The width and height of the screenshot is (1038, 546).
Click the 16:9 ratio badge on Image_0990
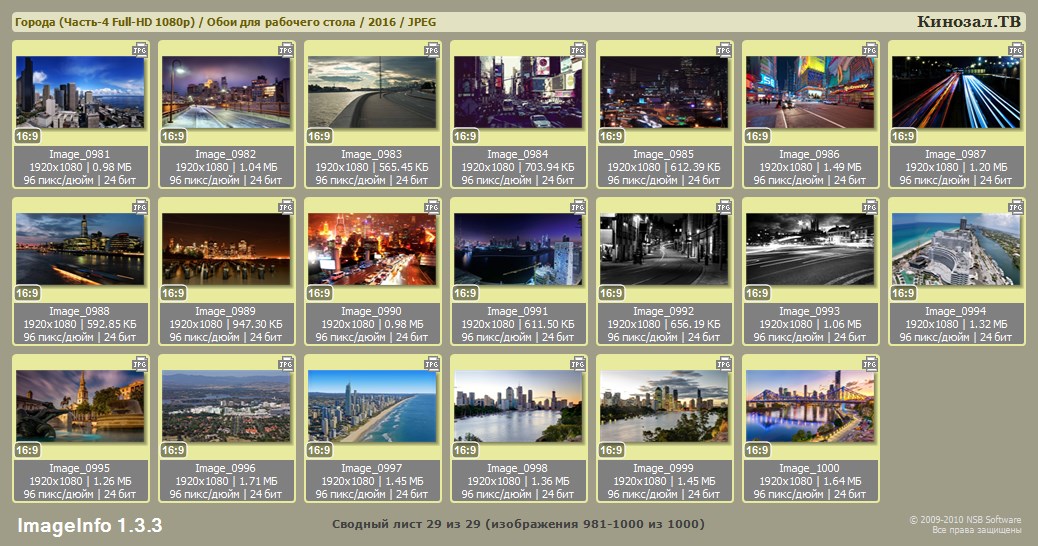tap(319, 293)
